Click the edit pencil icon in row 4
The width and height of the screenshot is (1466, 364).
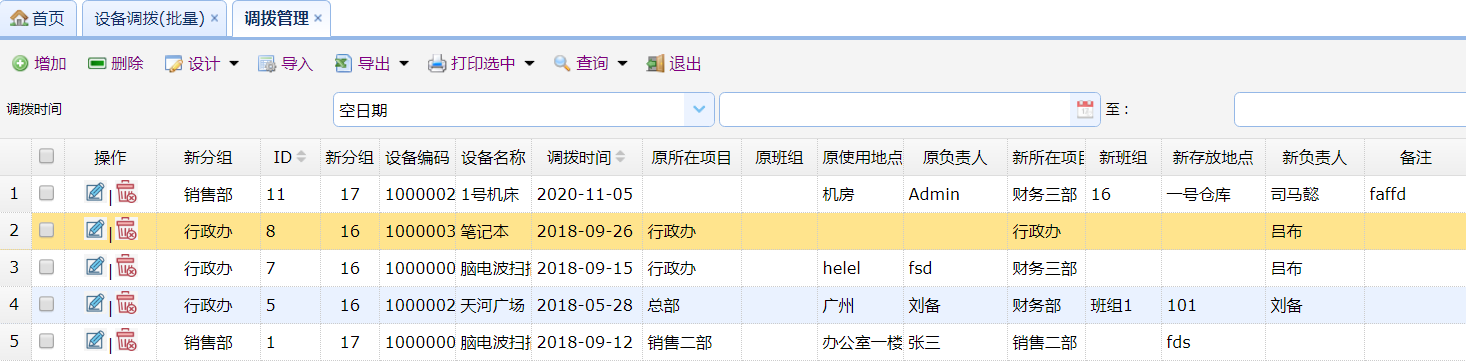click(x=95, y=303)
